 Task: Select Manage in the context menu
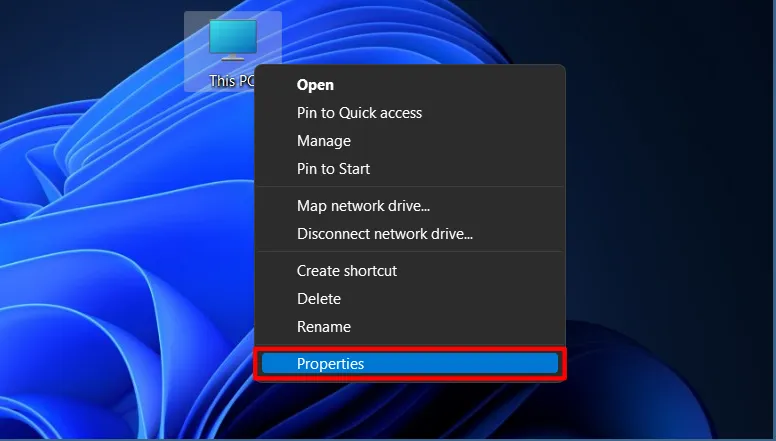(410, 141)
